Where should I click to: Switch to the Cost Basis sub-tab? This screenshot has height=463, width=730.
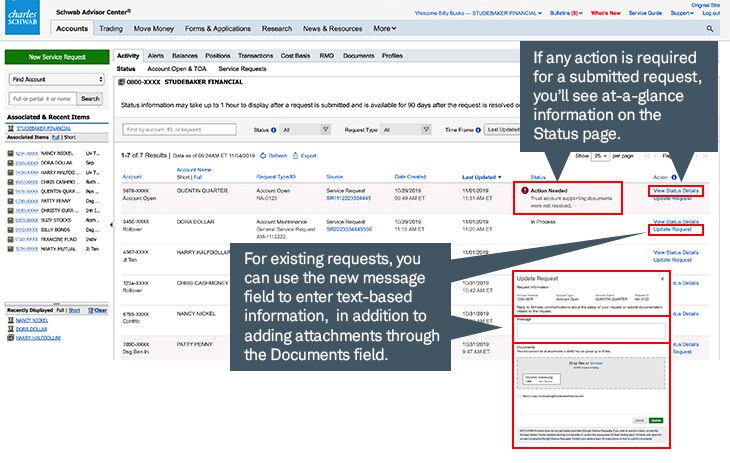point(295,55)
